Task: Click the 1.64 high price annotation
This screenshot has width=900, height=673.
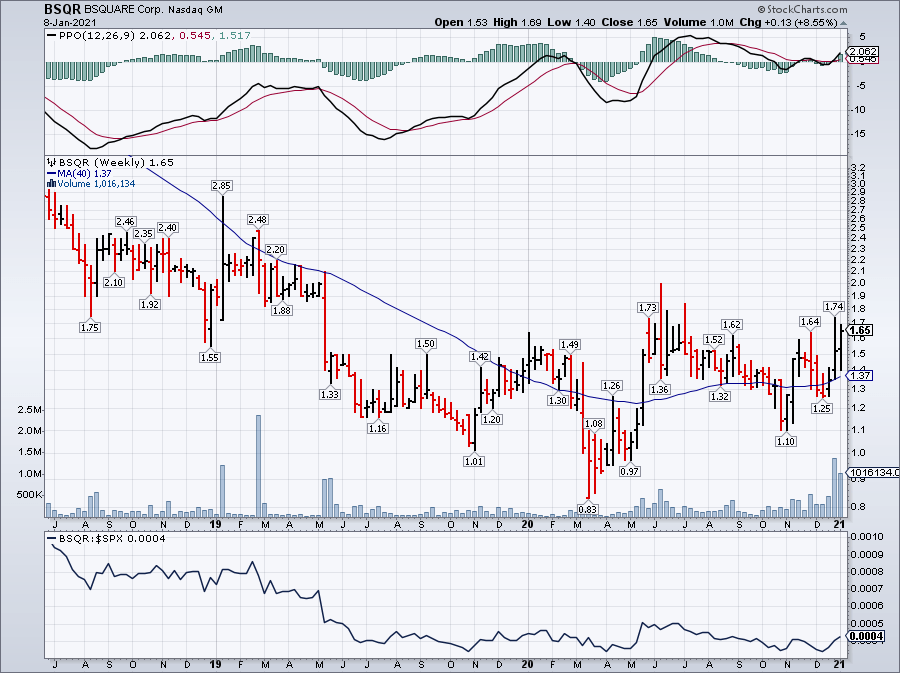Action: (x=810, y=322)
